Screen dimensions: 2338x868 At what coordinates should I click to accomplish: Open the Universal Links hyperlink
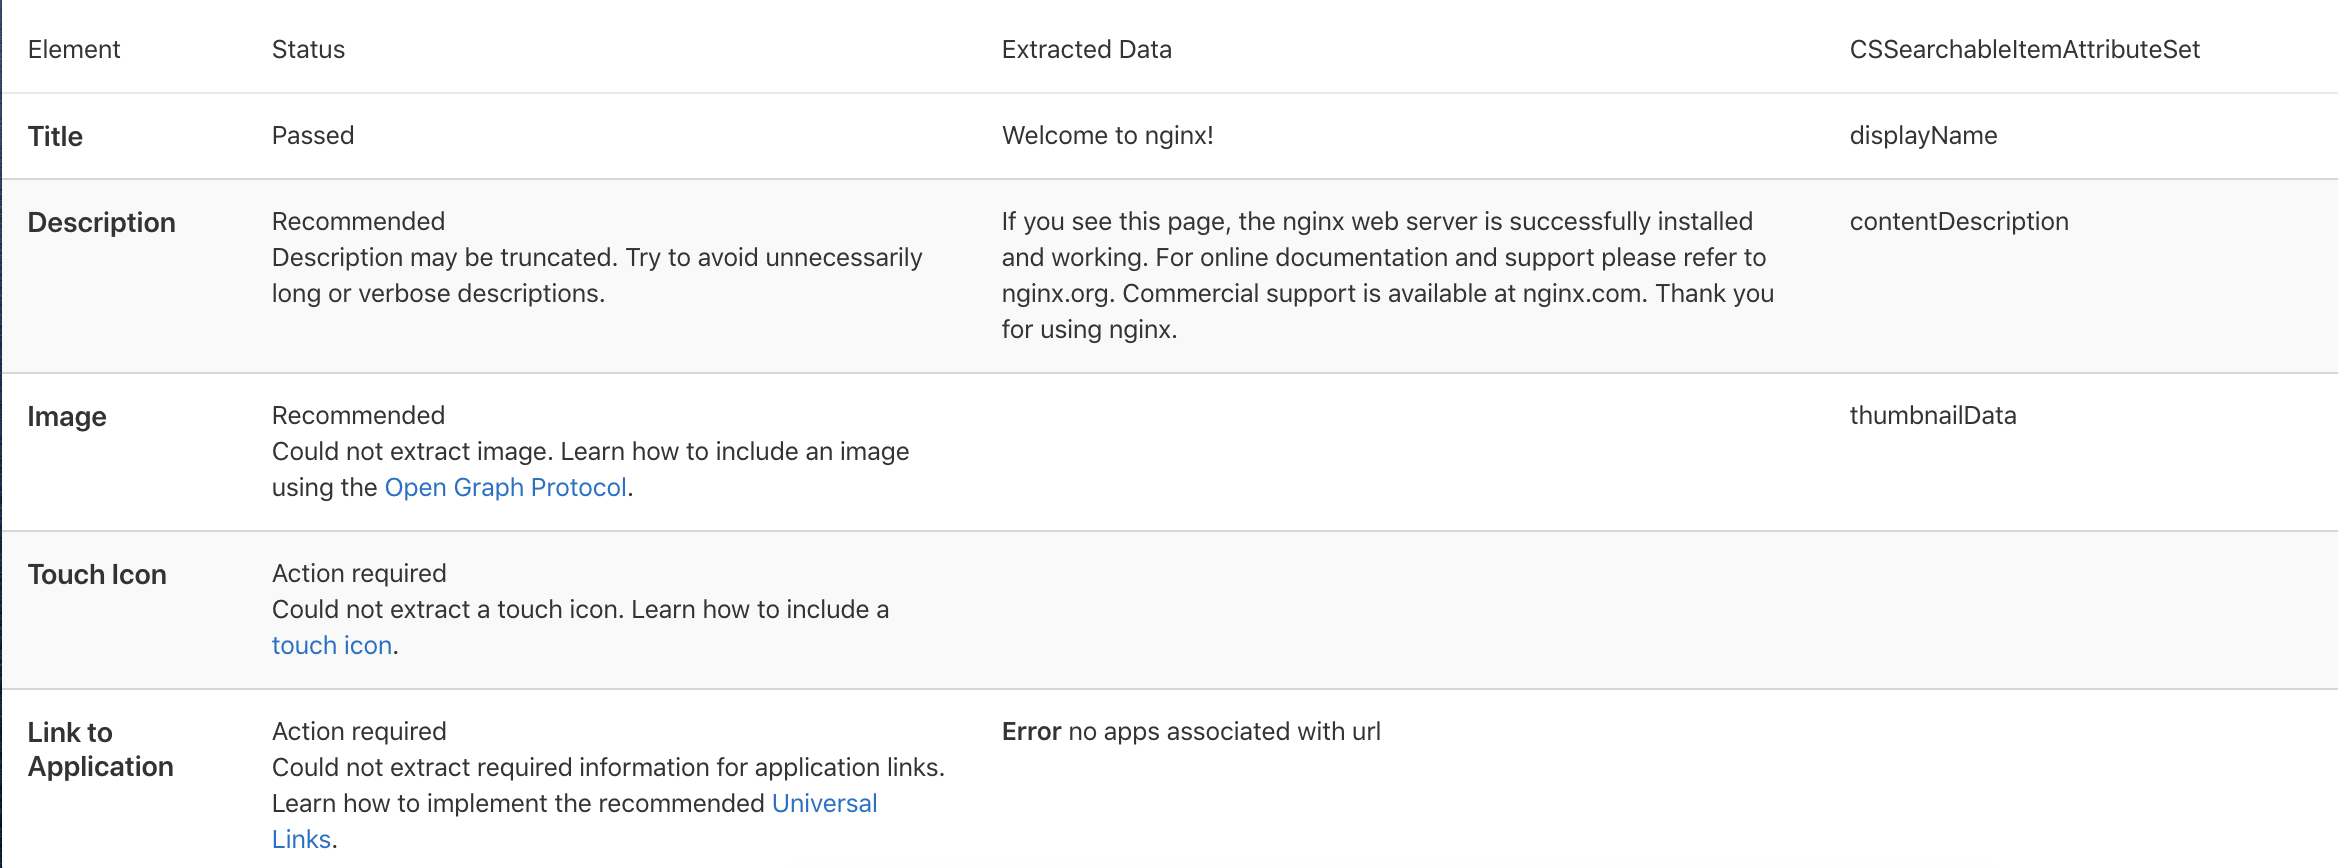tap(823, 803)
